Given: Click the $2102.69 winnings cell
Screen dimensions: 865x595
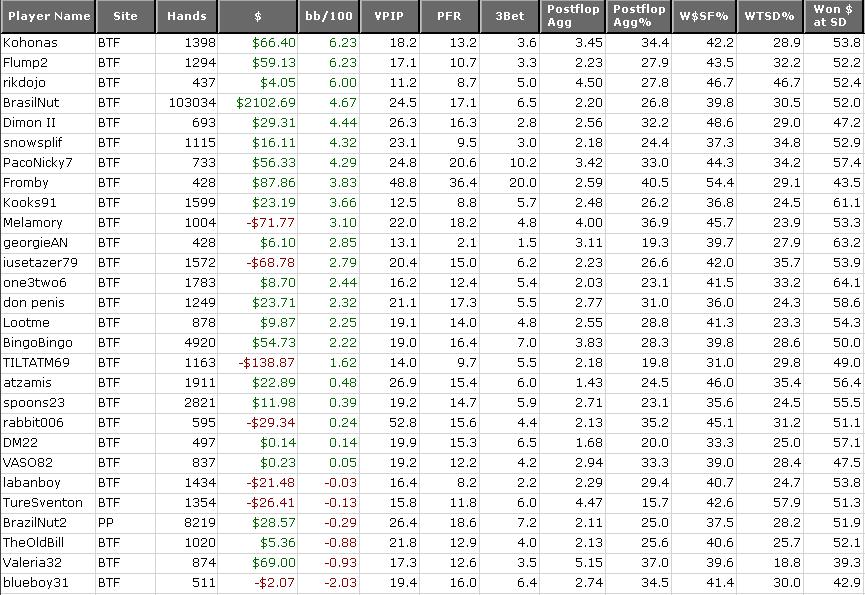Looking at the screenshot, I should pos(266,103).
